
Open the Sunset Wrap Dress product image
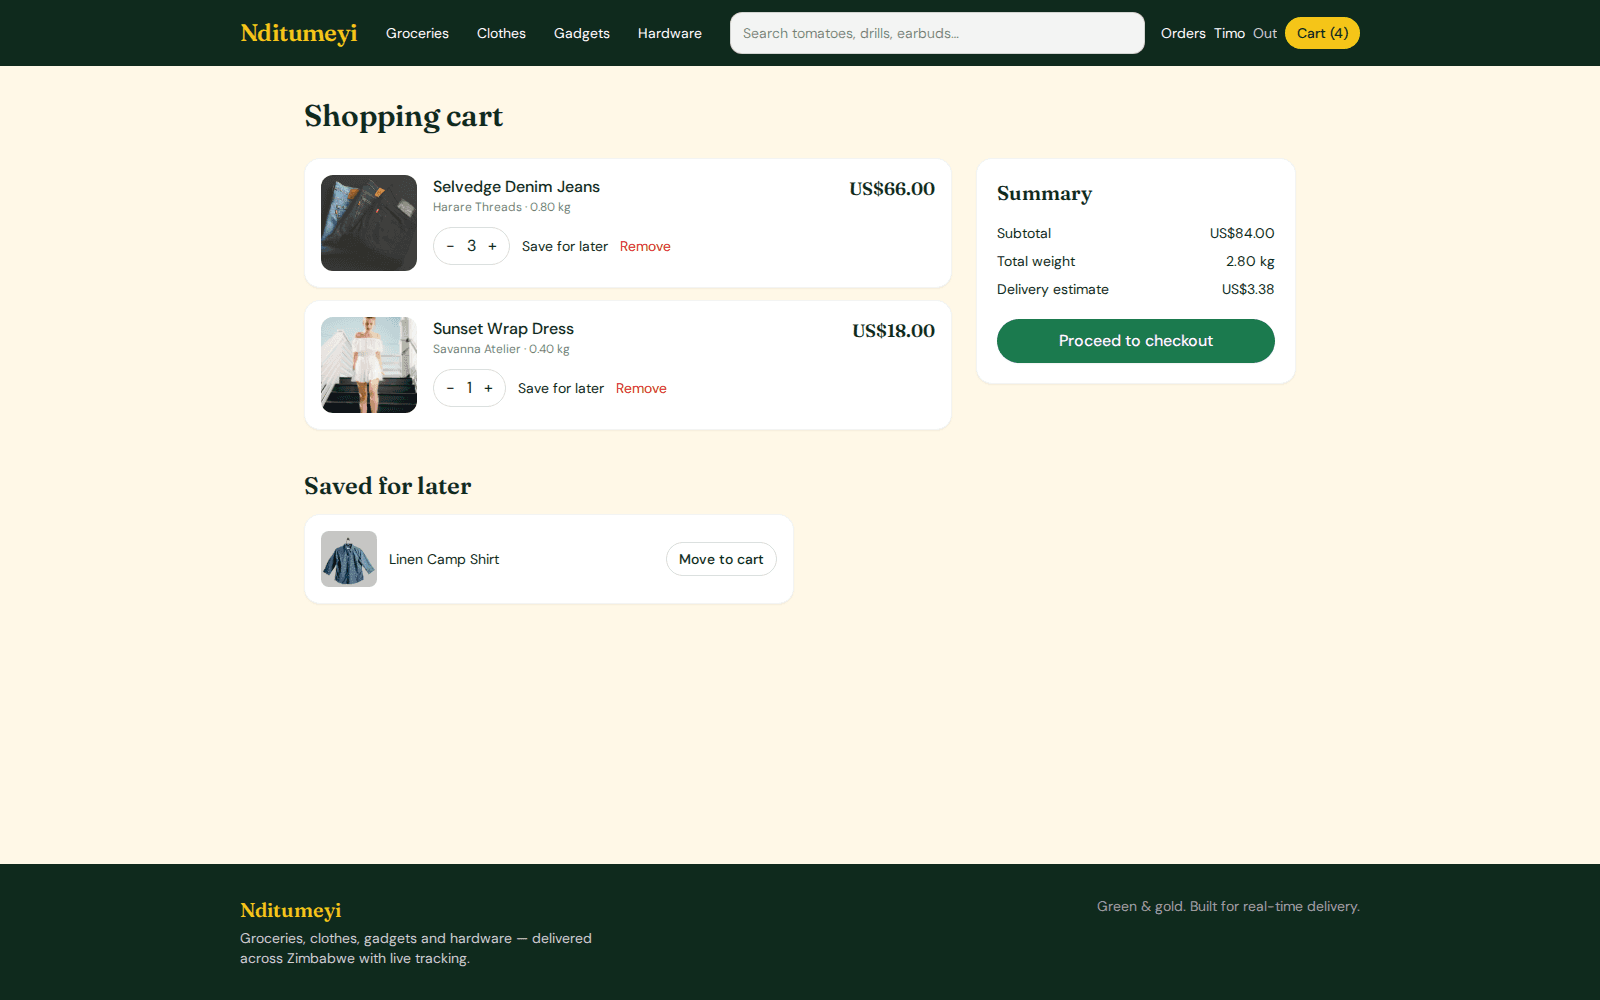[369, 365]
